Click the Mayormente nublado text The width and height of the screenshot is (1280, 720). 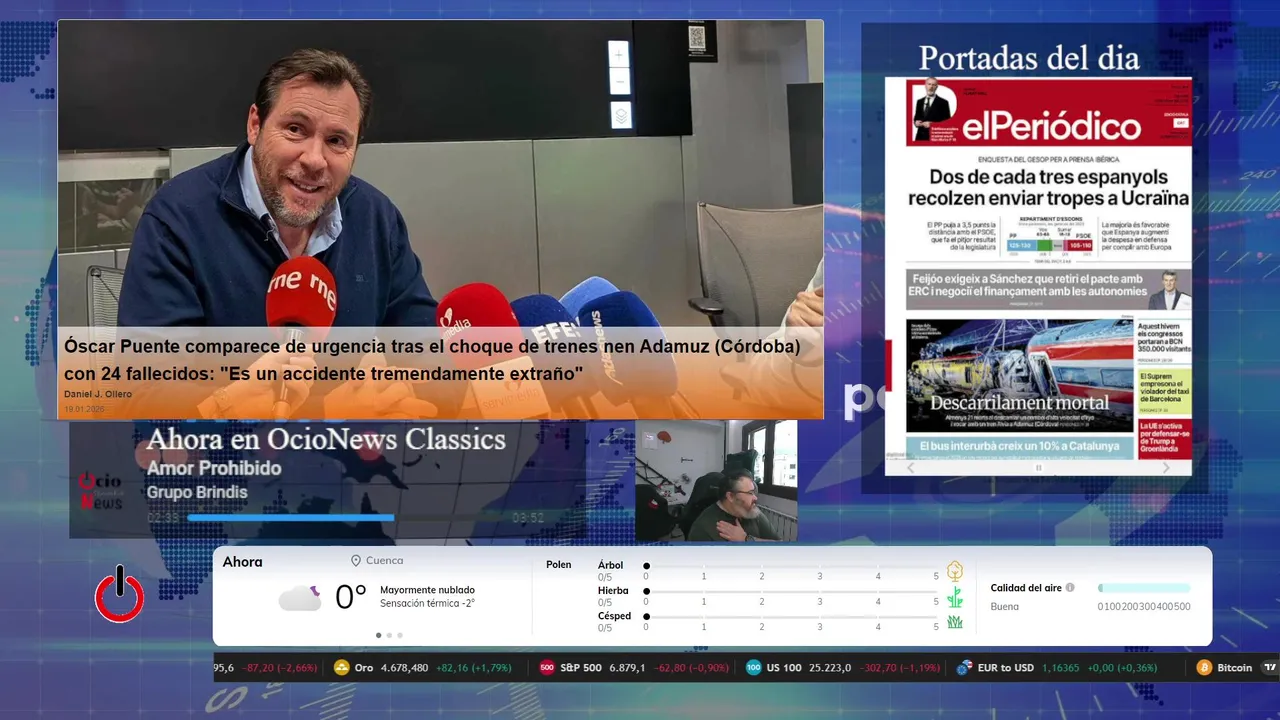click(x=427, y=590)
